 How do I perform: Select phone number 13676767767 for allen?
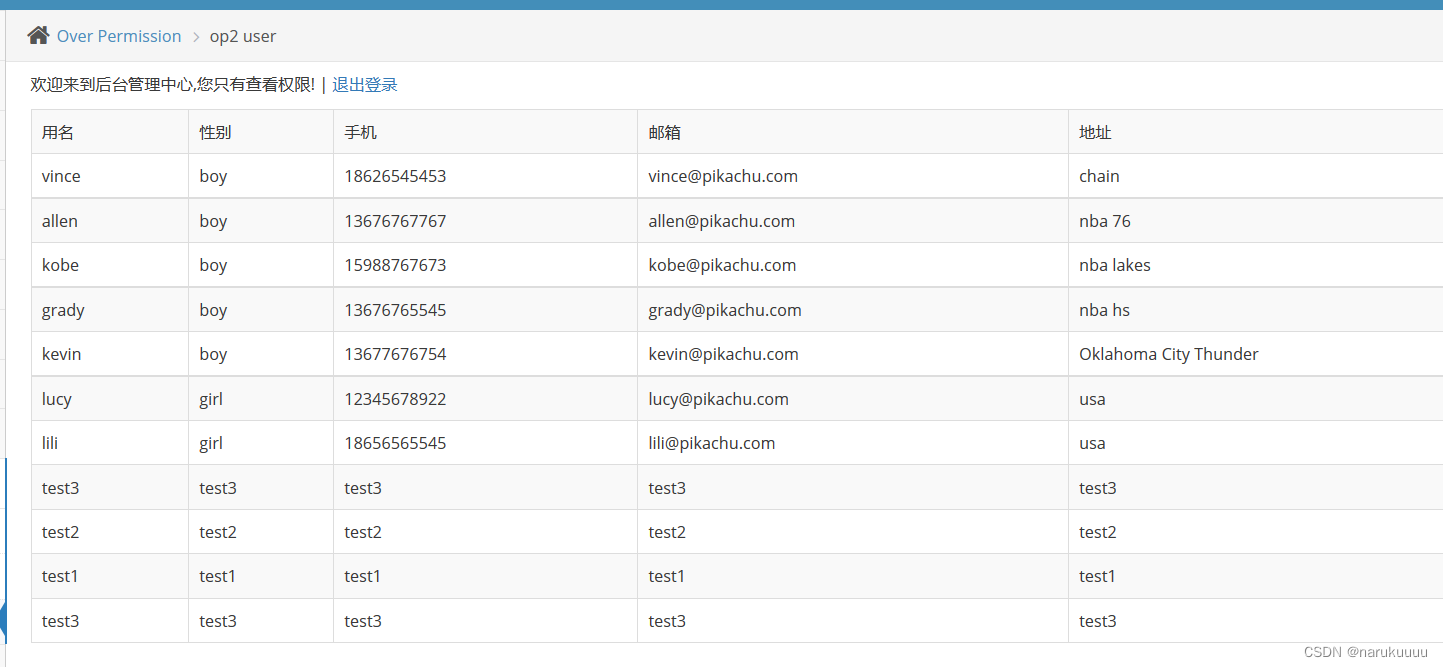[395, 221]
